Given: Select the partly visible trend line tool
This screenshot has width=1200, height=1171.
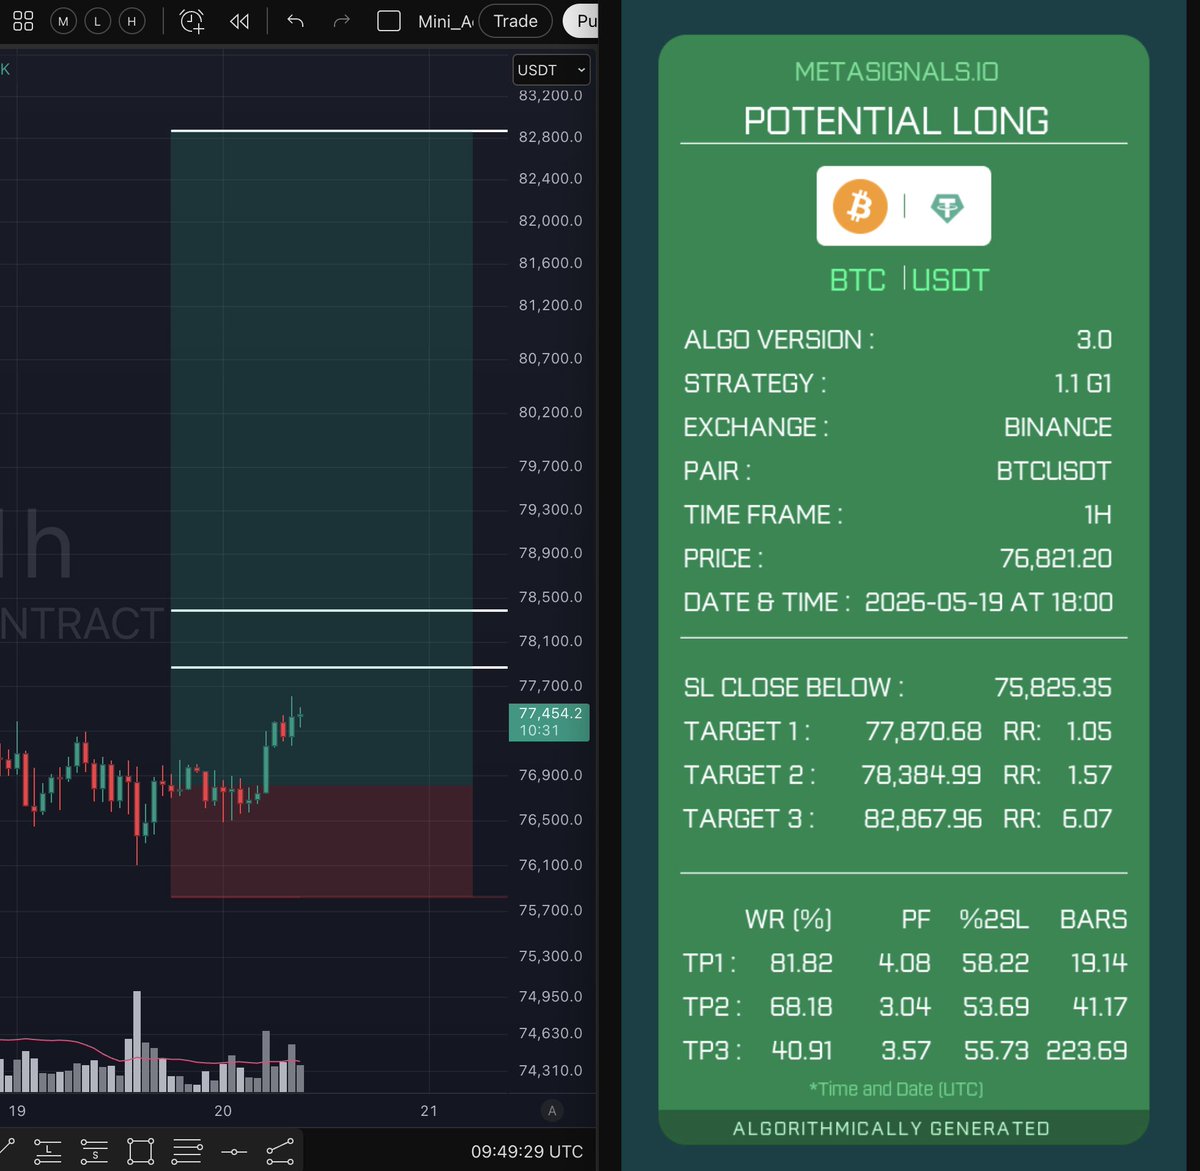Looking at the screenshot, I should pyautogui.click(x=7, y=1150).
